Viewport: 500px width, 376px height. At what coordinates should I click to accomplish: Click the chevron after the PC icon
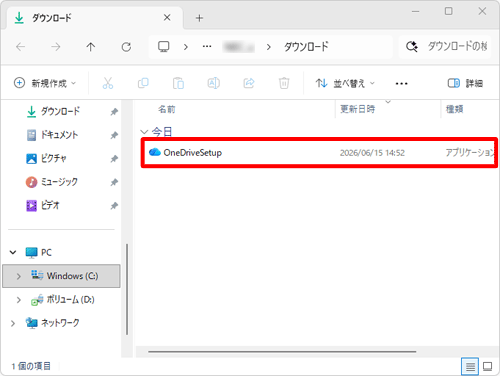click(186, 47)
